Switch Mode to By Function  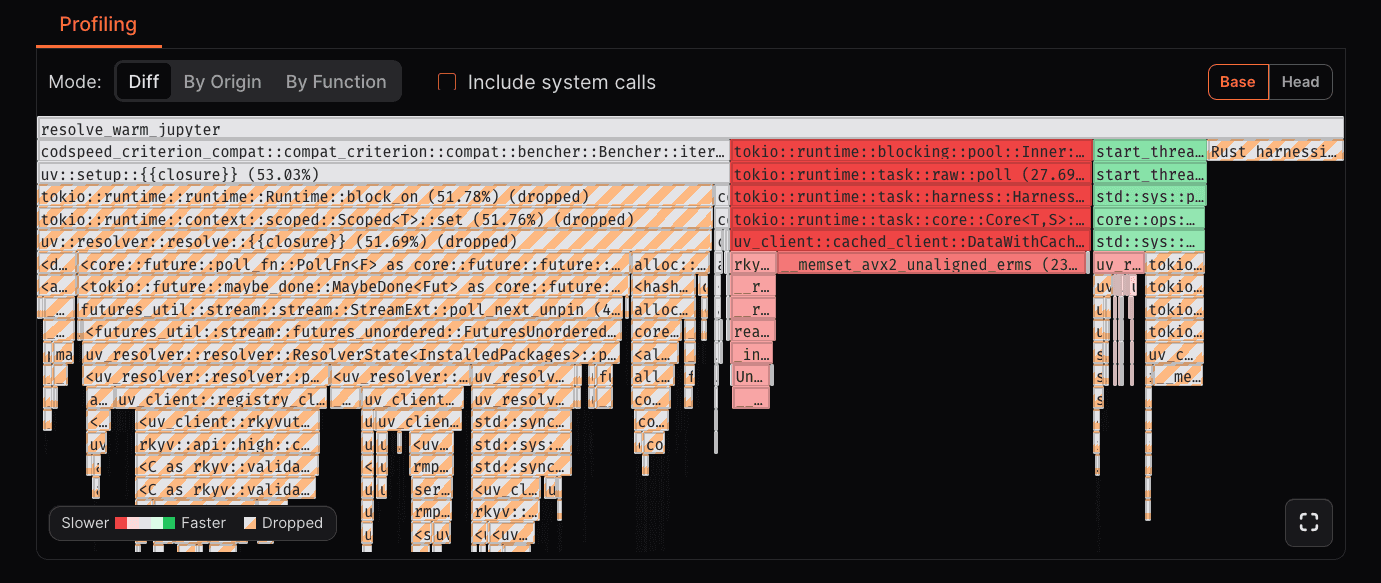click(x=336, y=82)
